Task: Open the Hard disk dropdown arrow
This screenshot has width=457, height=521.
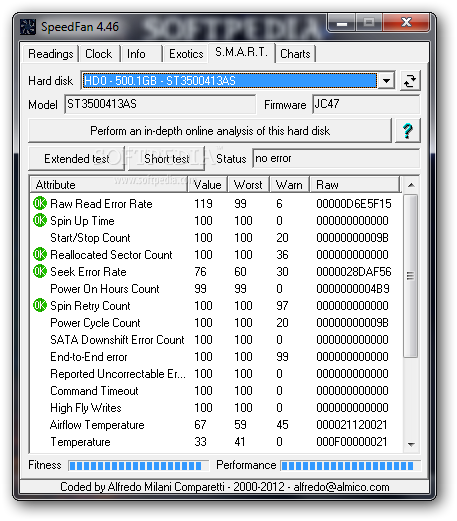Action: pos(386,81)
